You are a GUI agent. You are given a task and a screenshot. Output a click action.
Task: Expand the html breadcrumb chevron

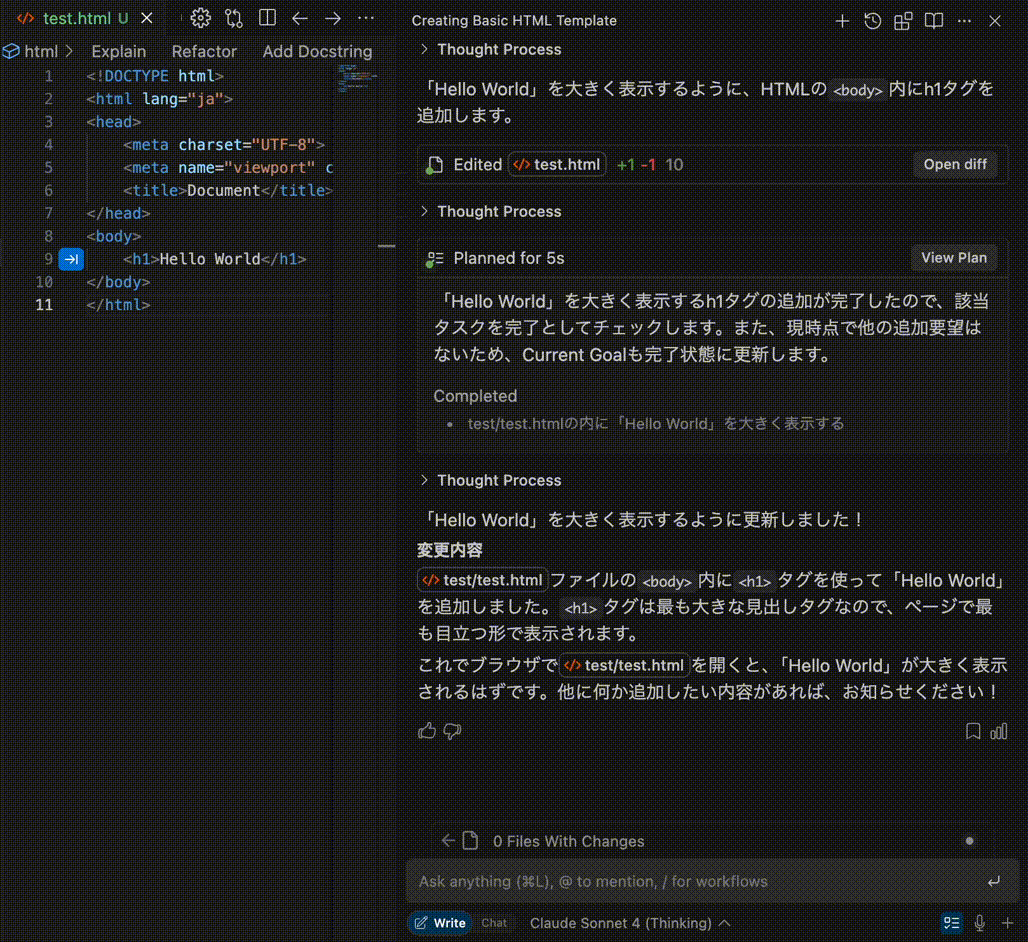point(69,51)
